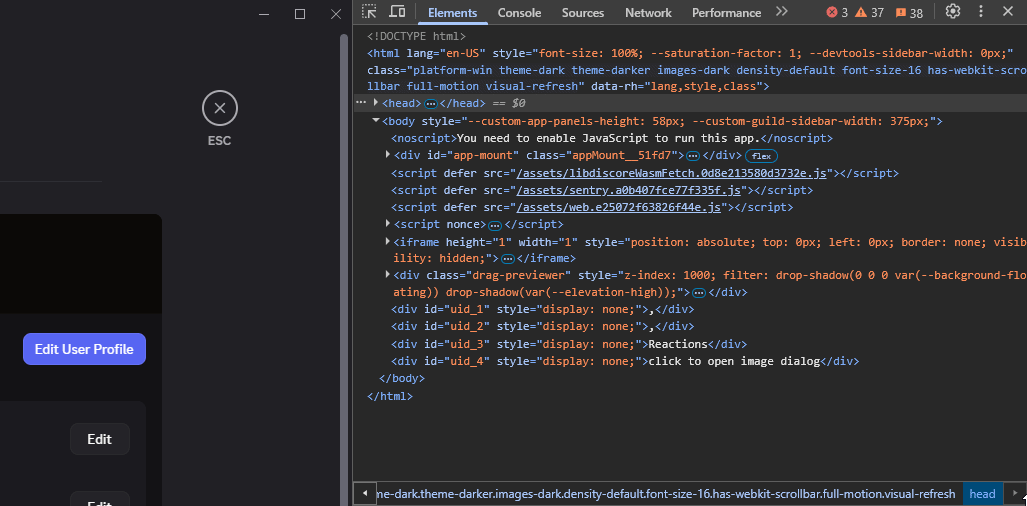Screen dimensions: 1027x506
Task: Expand the head element node
Action: 376,103
